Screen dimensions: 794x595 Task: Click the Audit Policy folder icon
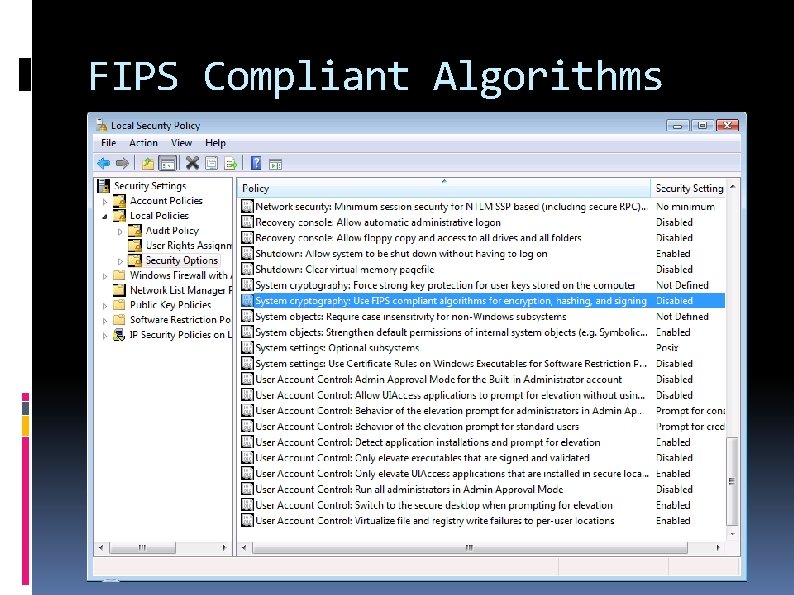pyautogui.click(x=135, y=231)
